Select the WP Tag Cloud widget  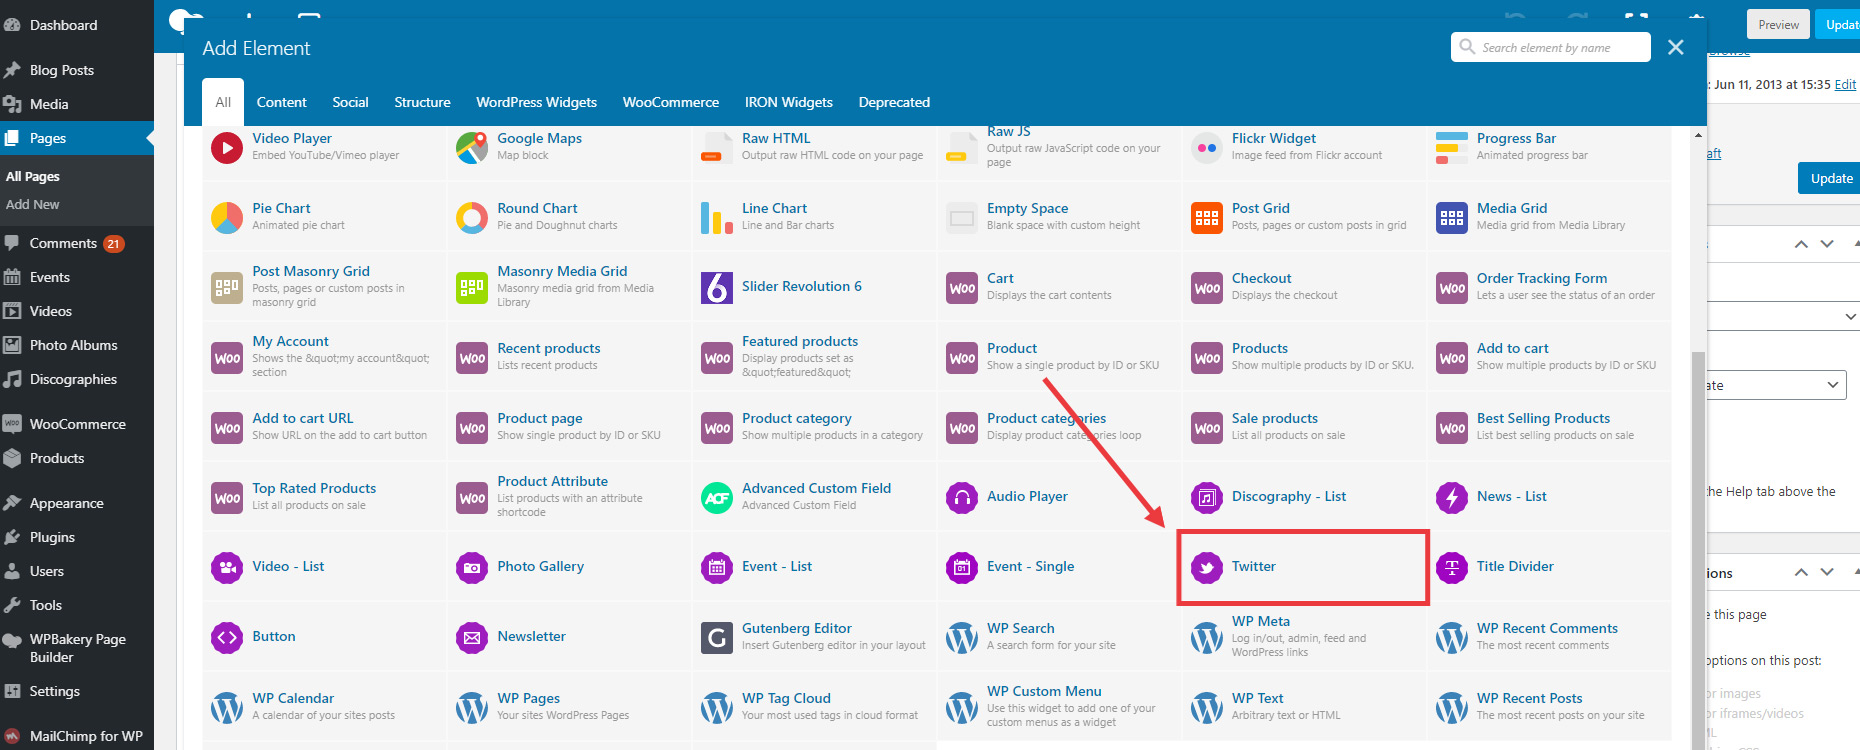click(x=815, y=706)
